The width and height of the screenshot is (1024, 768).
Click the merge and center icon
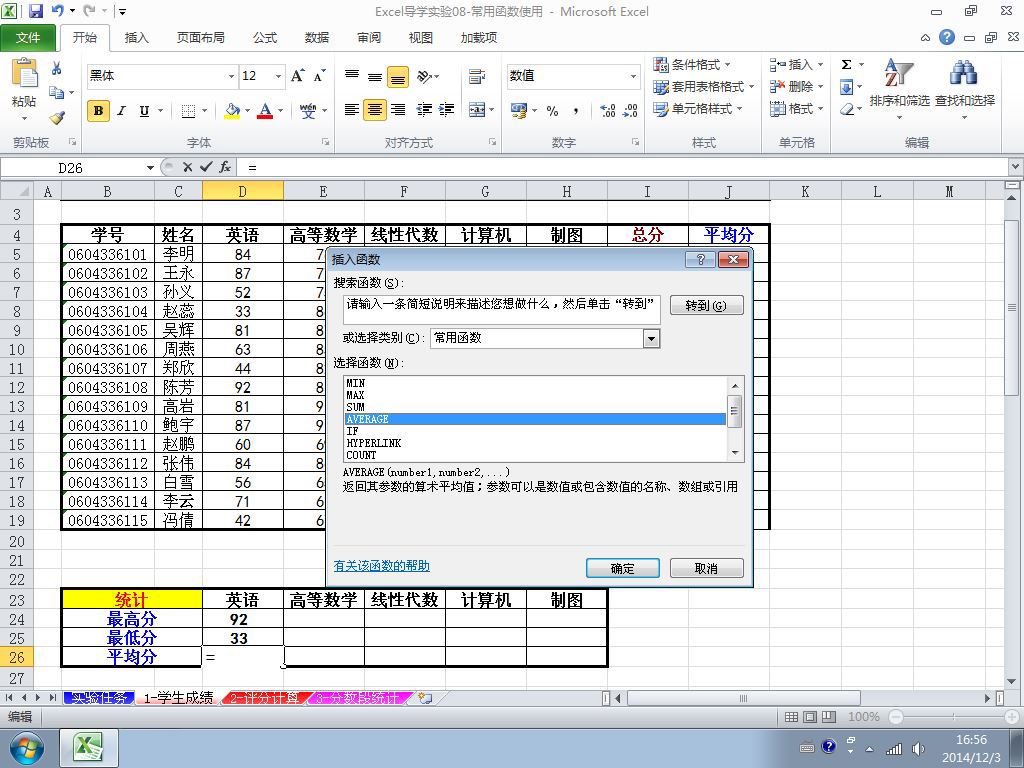(477, 110)
